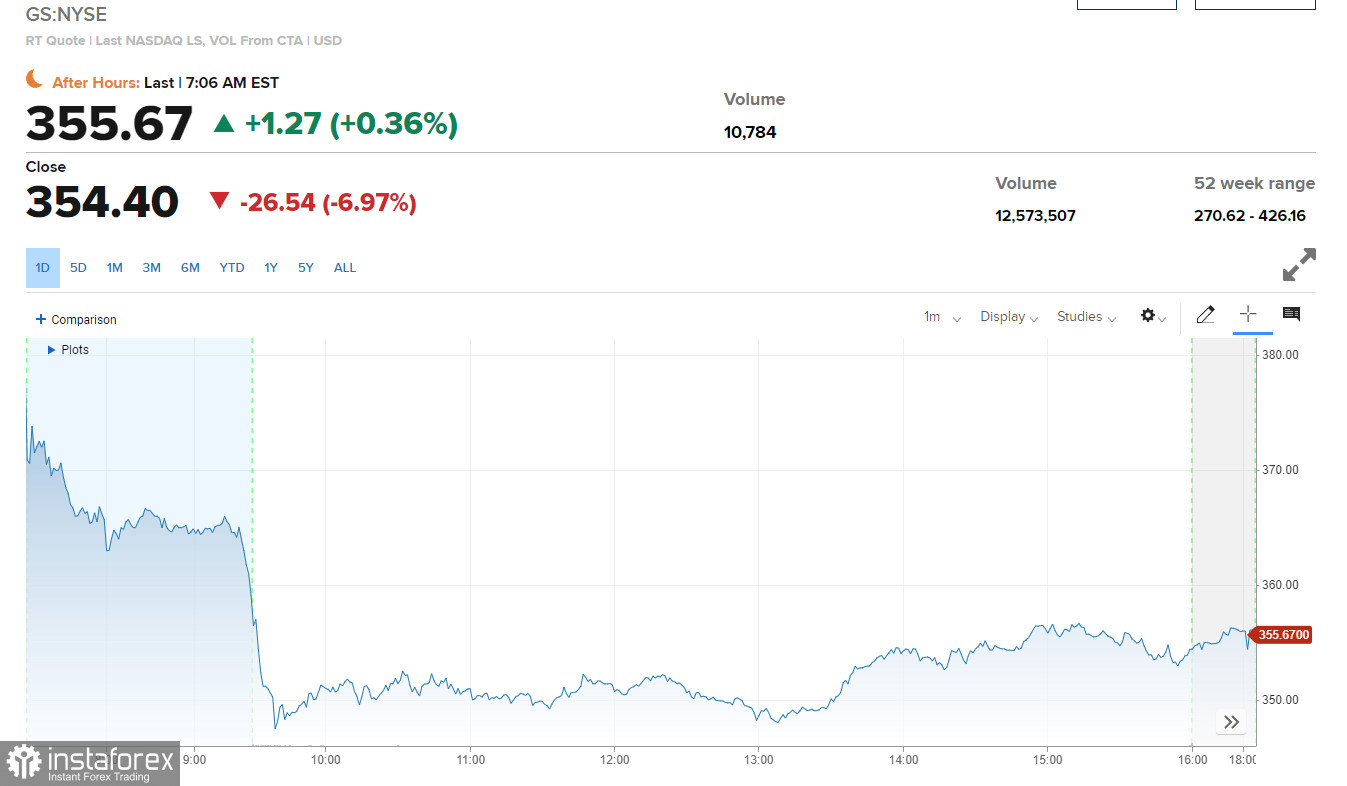Viewport: 1347px width, 786px height.
Task: Add a Comparison symbol
Action: tap(76, 320)
